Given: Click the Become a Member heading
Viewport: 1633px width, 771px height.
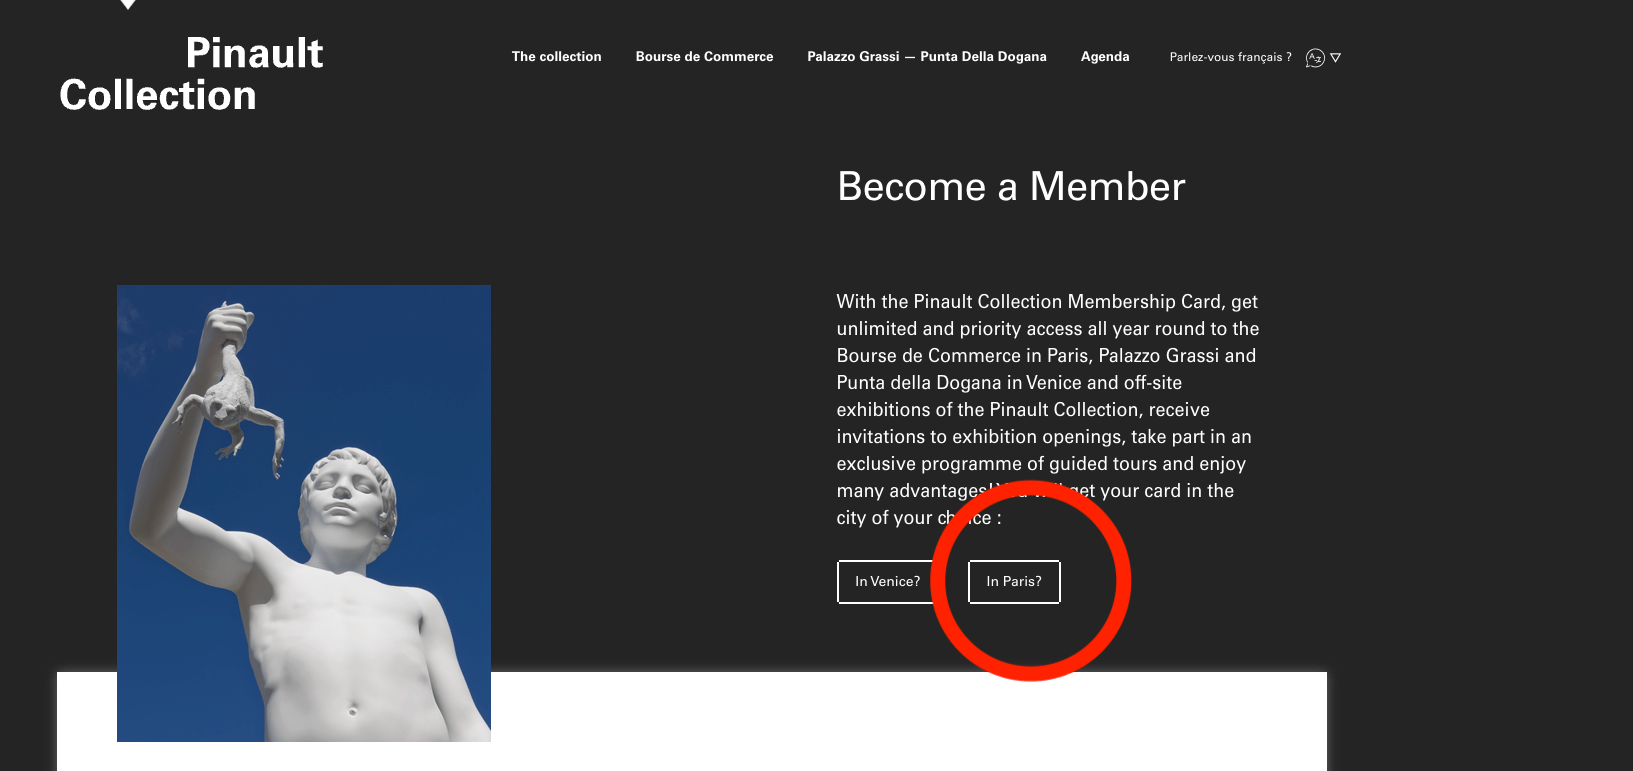Looking at the screenshot, I should point(1011,187).
